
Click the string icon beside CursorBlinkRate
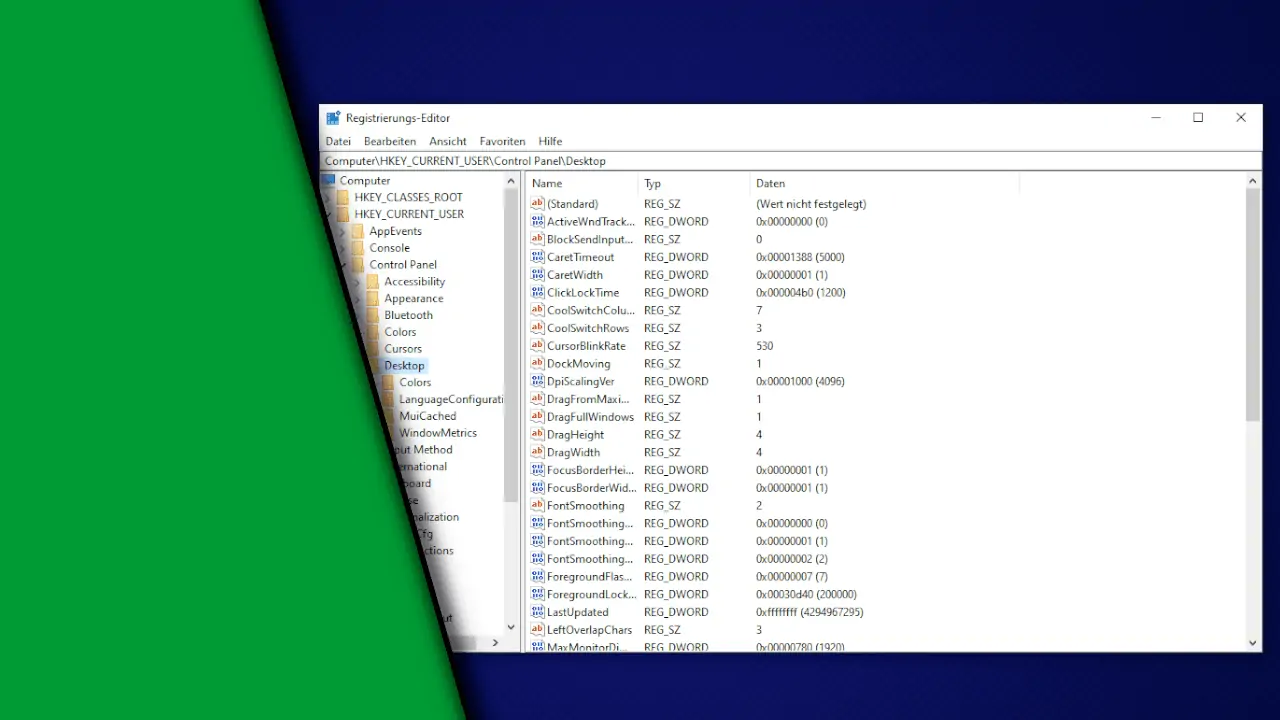538,346
